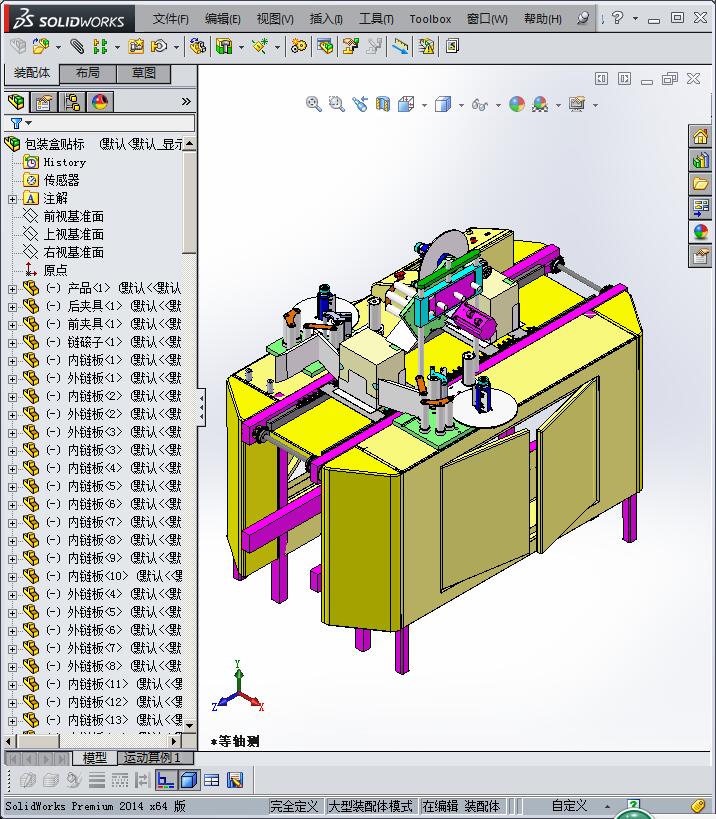This screenshot has width=716, height=819.
Task: Open the 插入(I) menu
Action: (x=326, y=19)
